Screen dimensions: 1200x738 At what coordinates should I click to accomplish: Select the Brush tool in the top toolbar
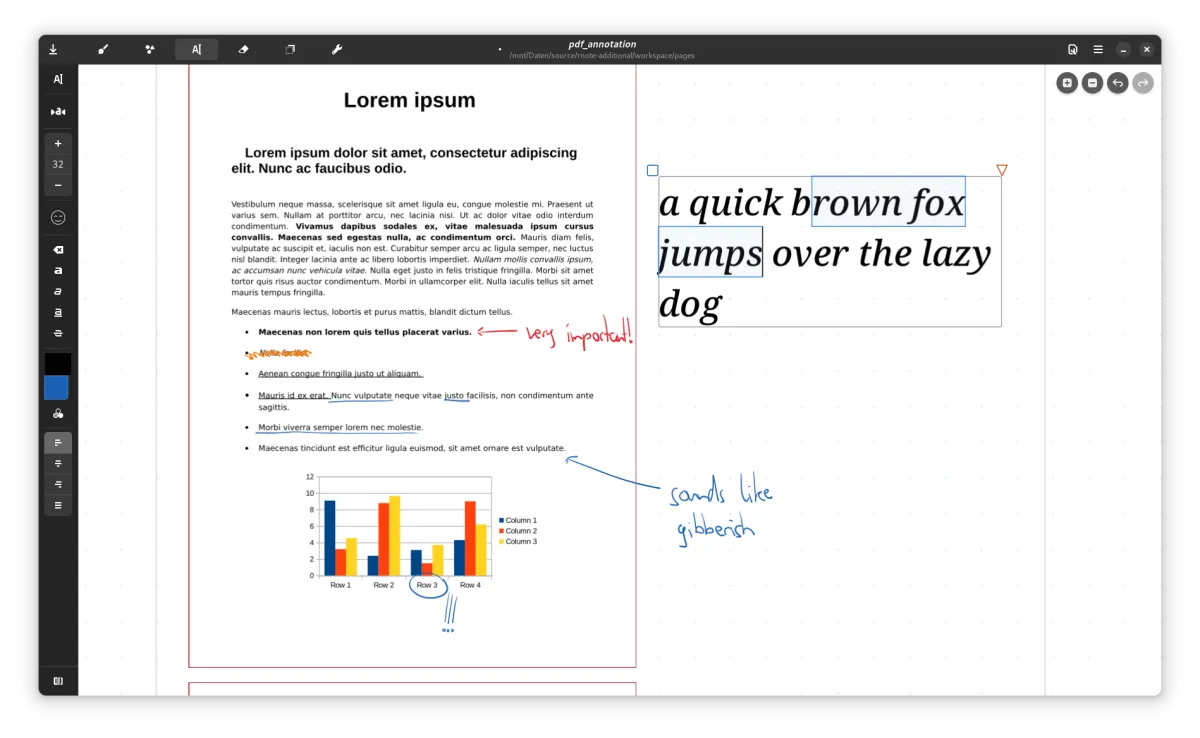103,49
